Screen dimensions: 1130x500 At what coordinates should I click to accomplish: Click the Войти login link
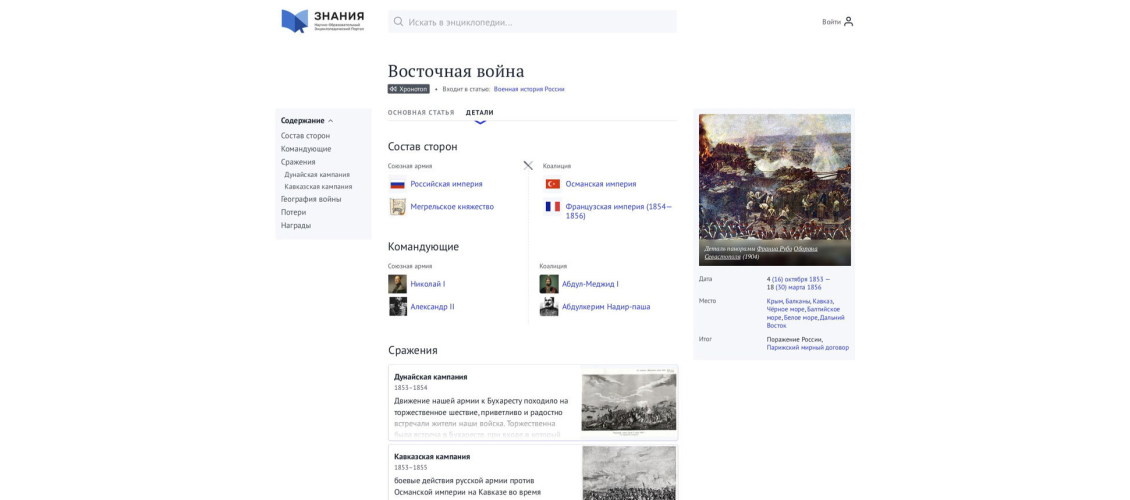[x=831, y=22]
